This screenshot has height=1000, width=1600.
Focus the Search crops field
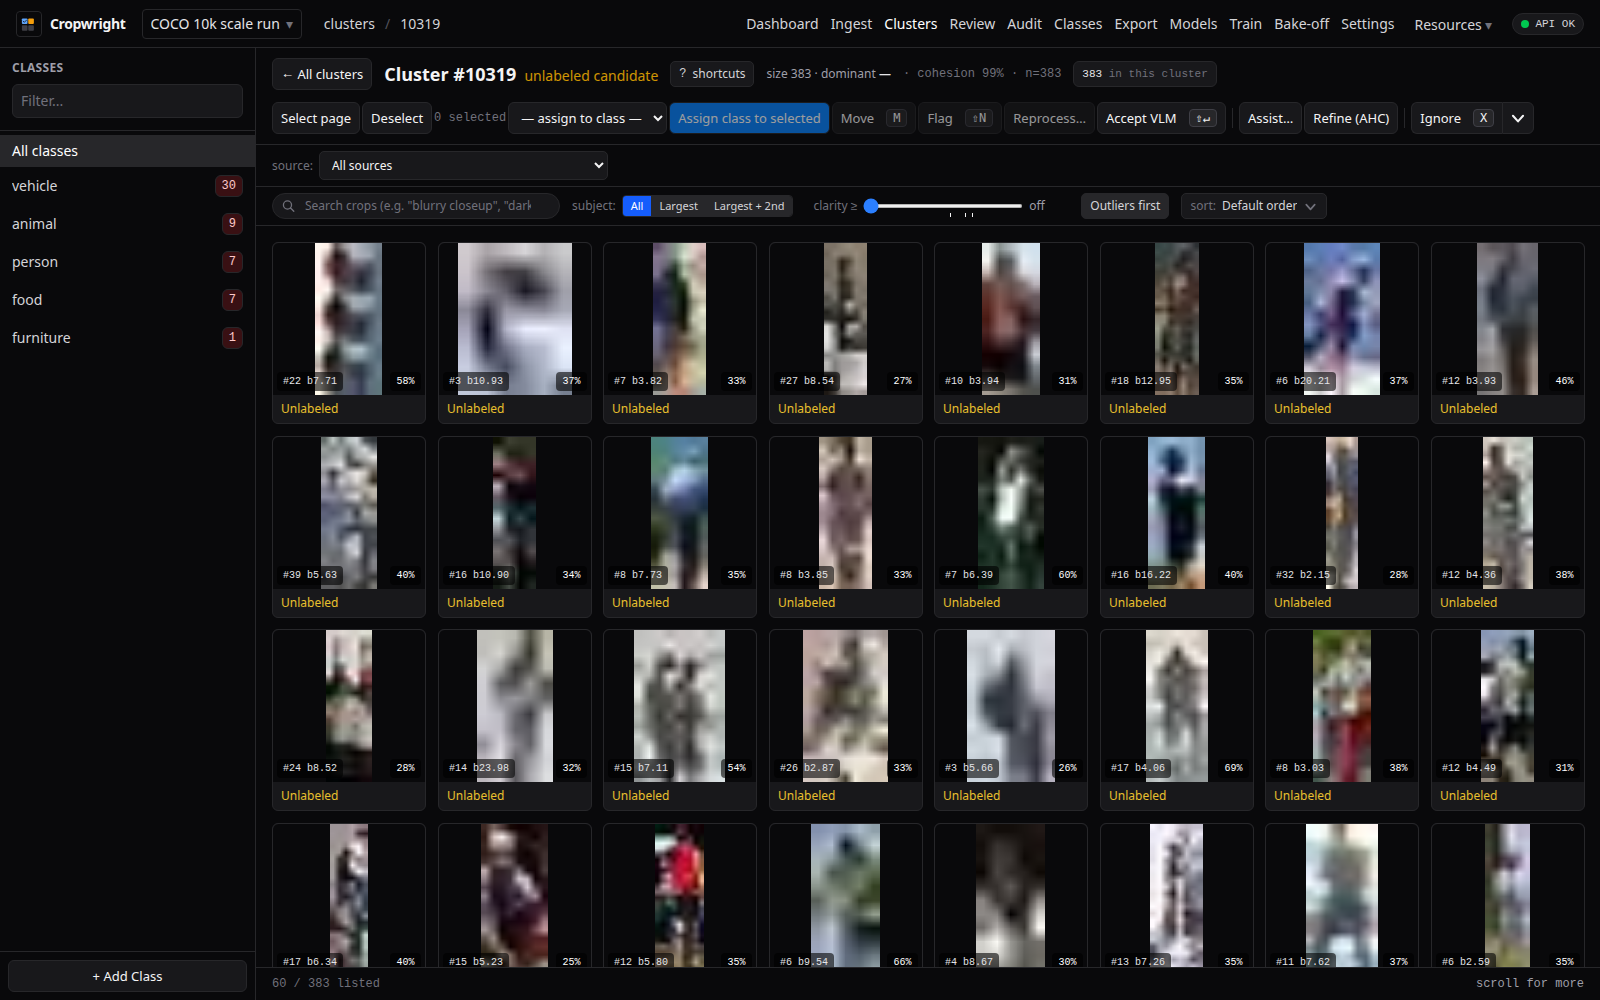coord(416,206)
